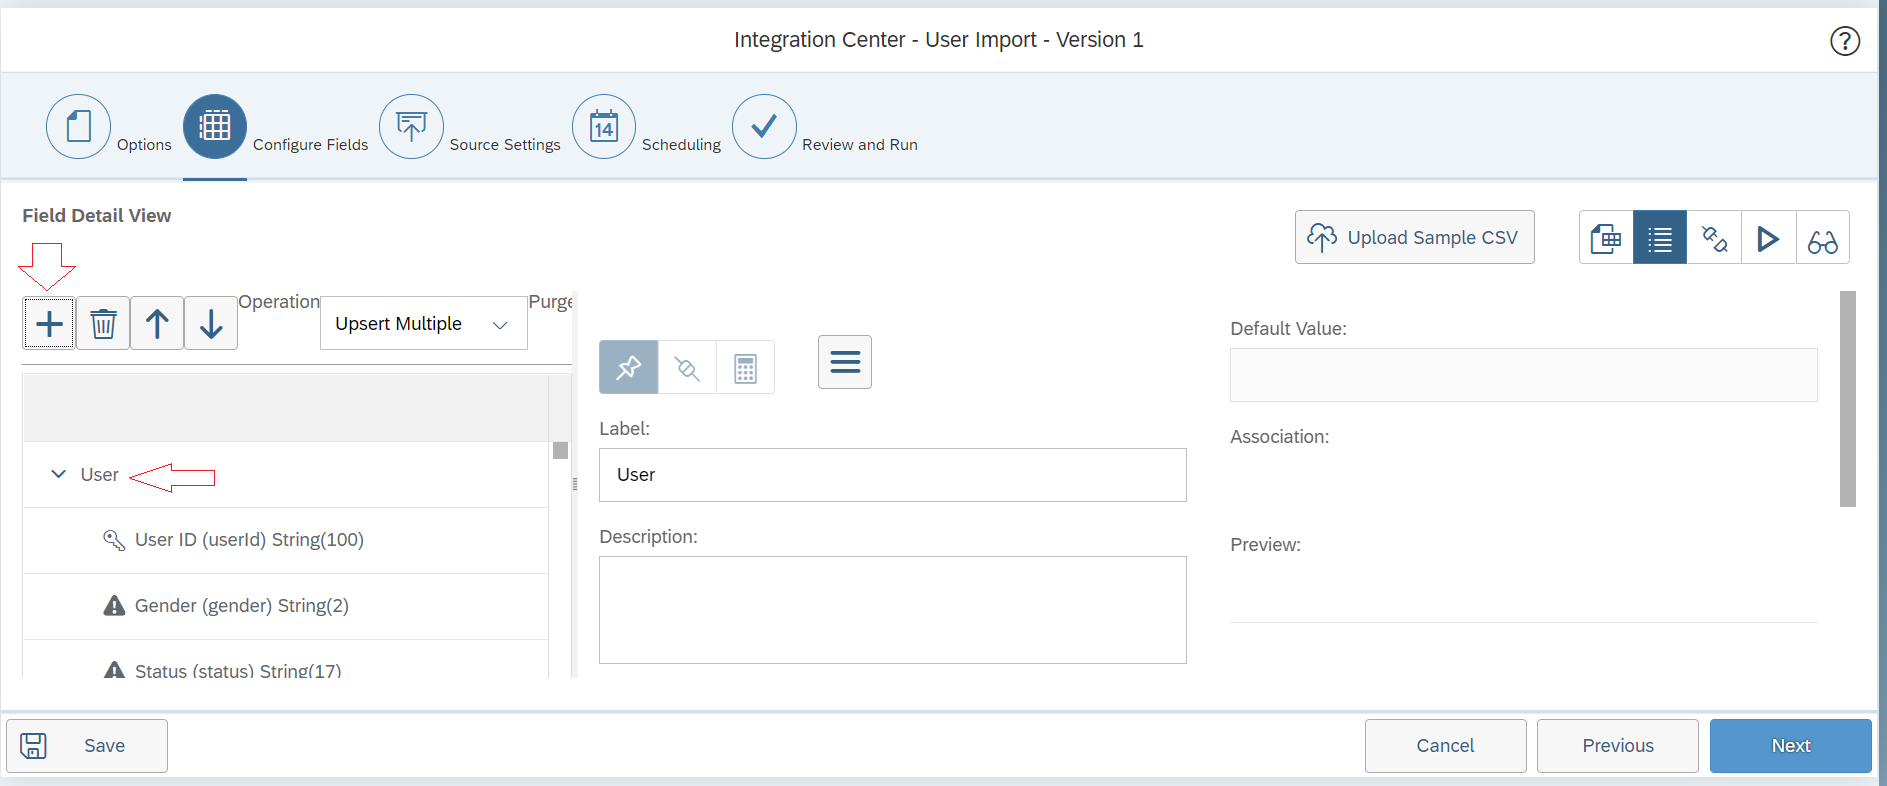
Task: Click the right panel vertical scrollbar
Action: (1848, 399)
